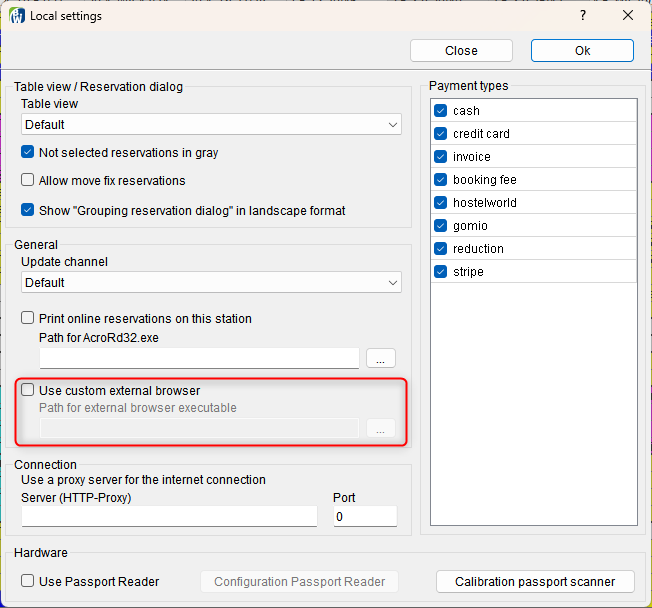Click the Local settings app icon in title bar
This screenshot has width=652, height=608.
(x=17, y=16)
